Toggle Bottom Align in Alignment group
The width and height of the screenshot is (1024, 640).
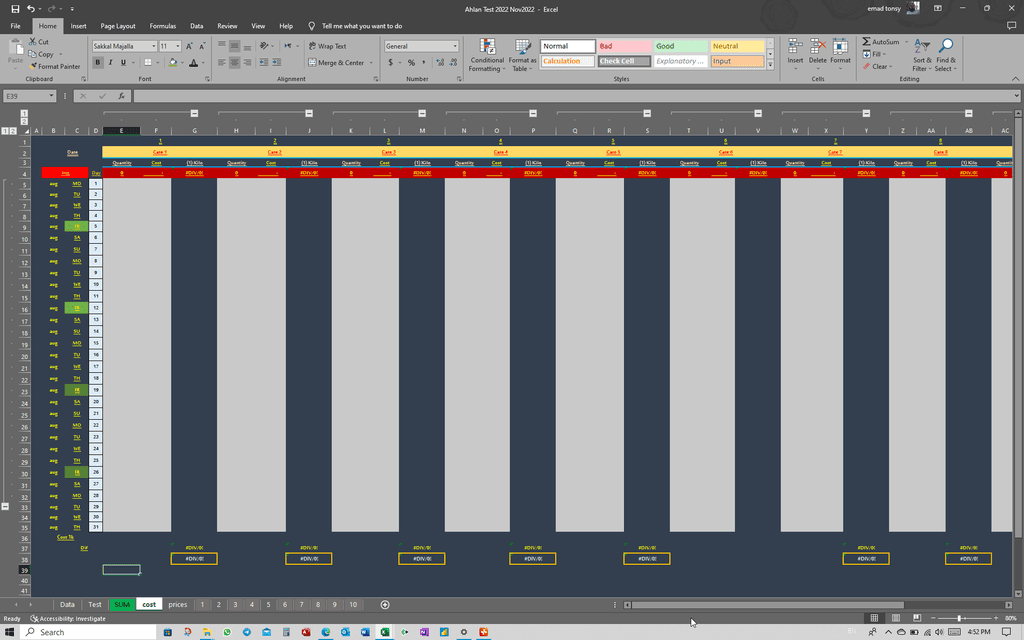tap(247, 46)
